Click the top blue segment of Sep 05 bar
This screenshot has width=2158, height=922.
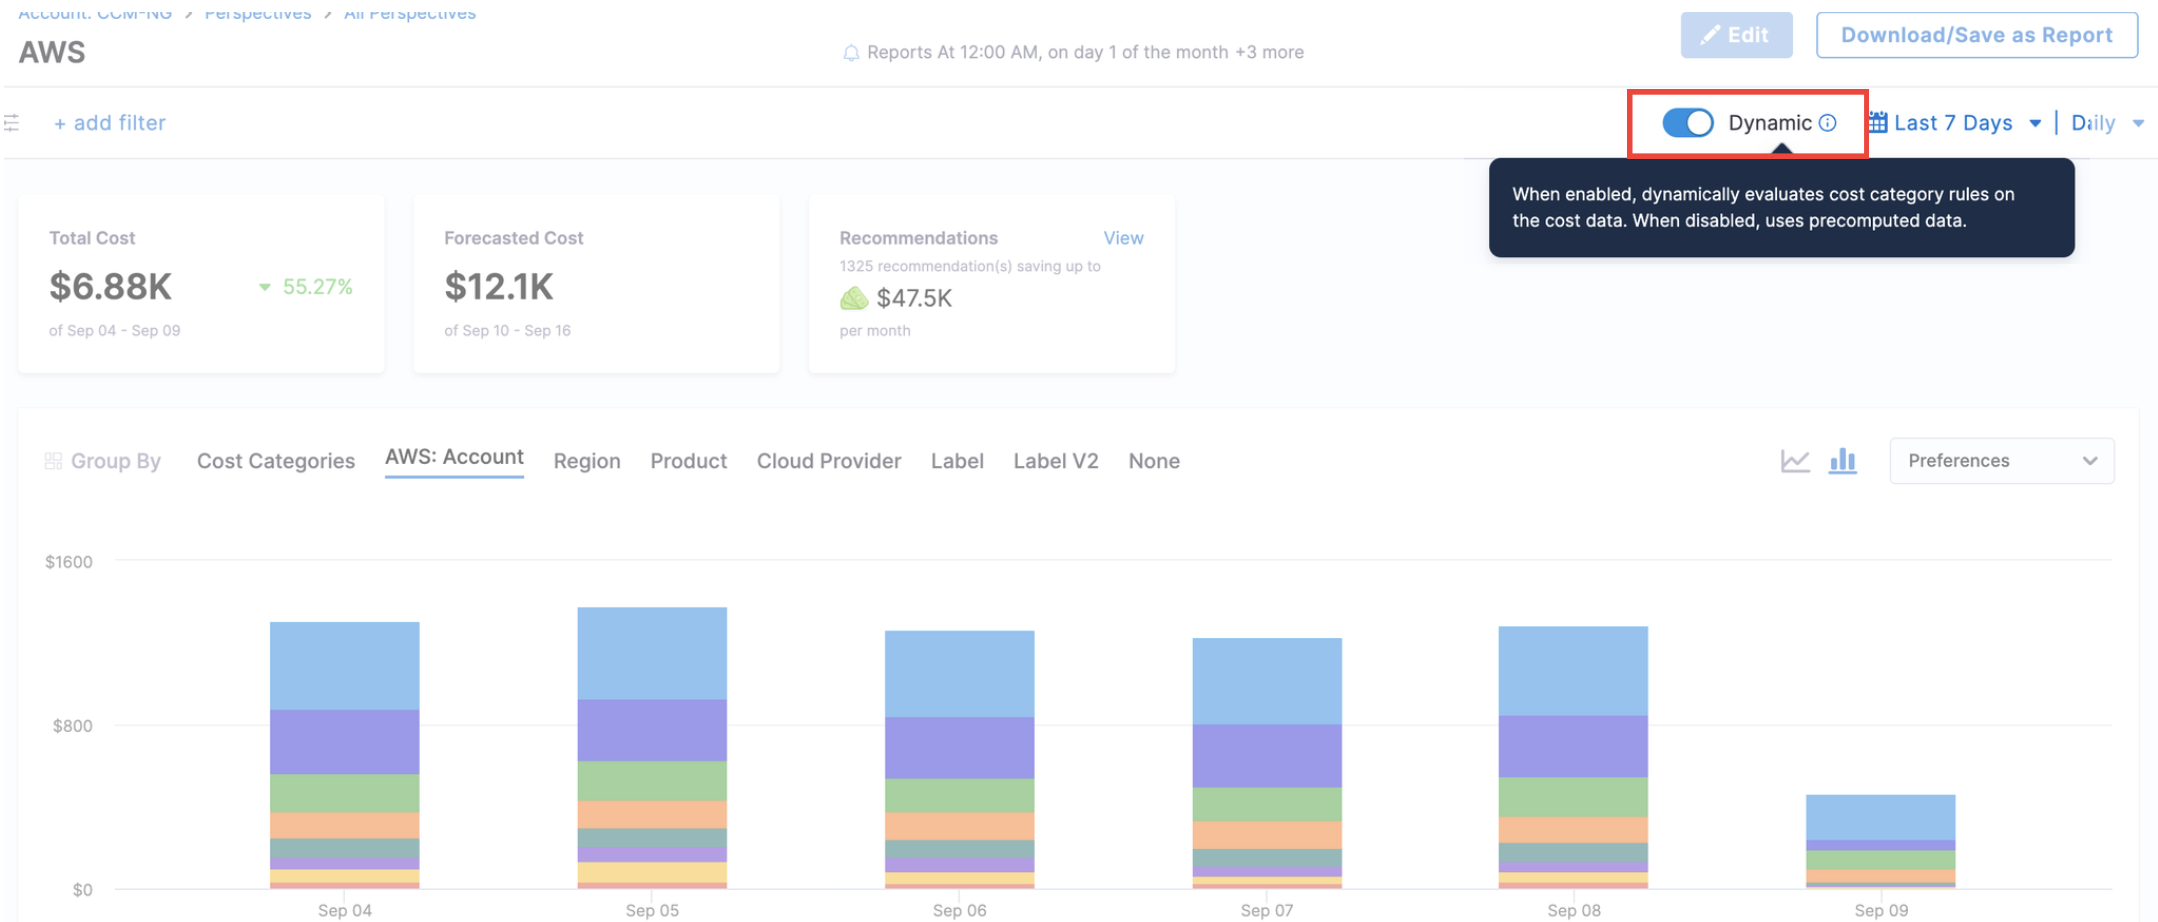652,653
